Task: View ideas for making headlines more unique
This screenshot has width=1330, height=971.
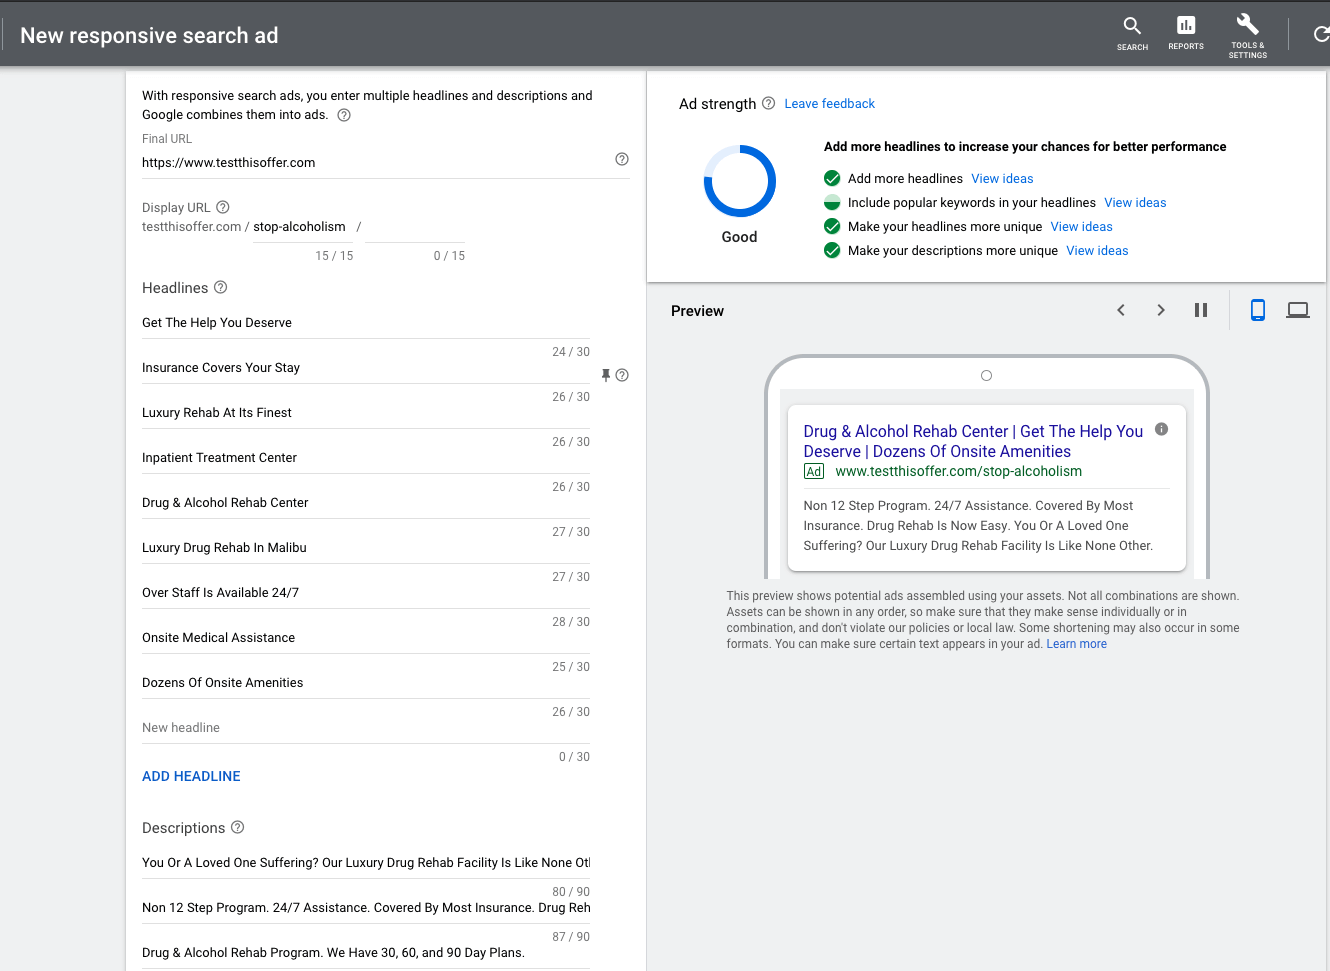Action: (x=1081, y=227)
